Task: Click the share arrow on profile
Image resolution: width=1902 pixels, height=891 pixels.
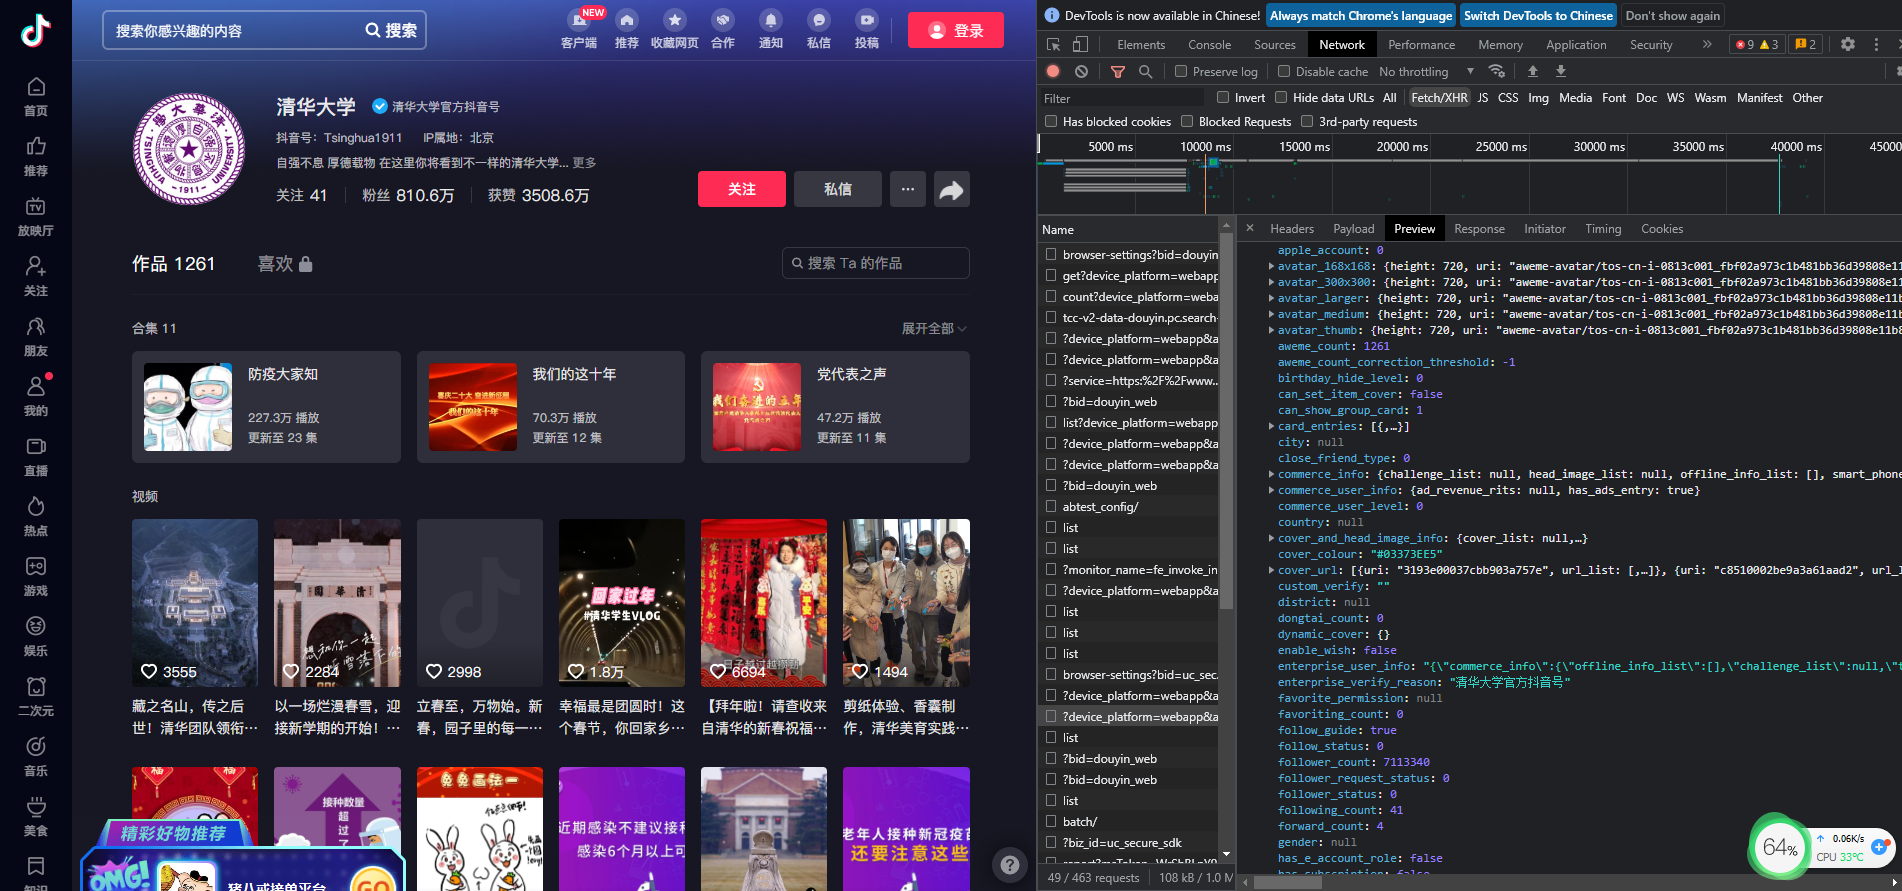Action: click(x=952, y=189)
